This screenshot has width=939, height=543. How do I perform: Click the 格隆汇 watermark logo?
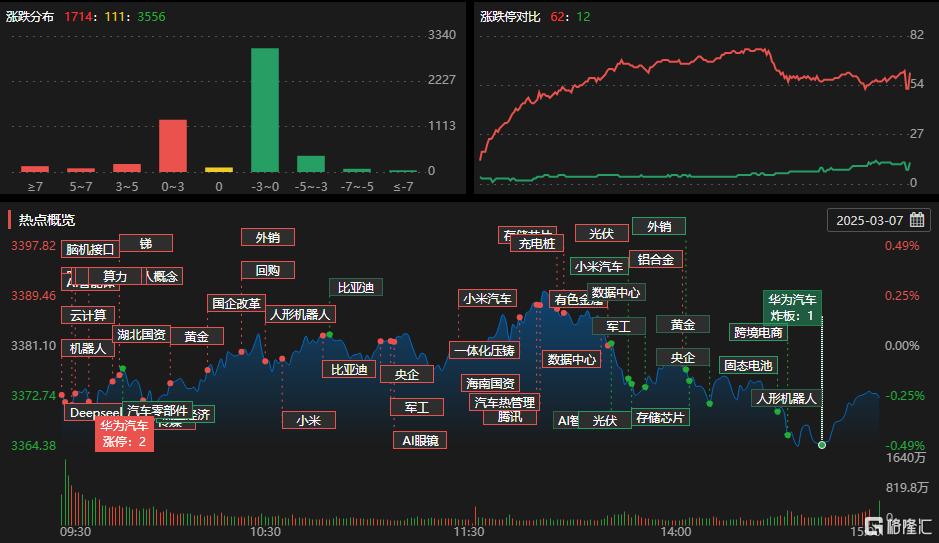coord(897,526)
